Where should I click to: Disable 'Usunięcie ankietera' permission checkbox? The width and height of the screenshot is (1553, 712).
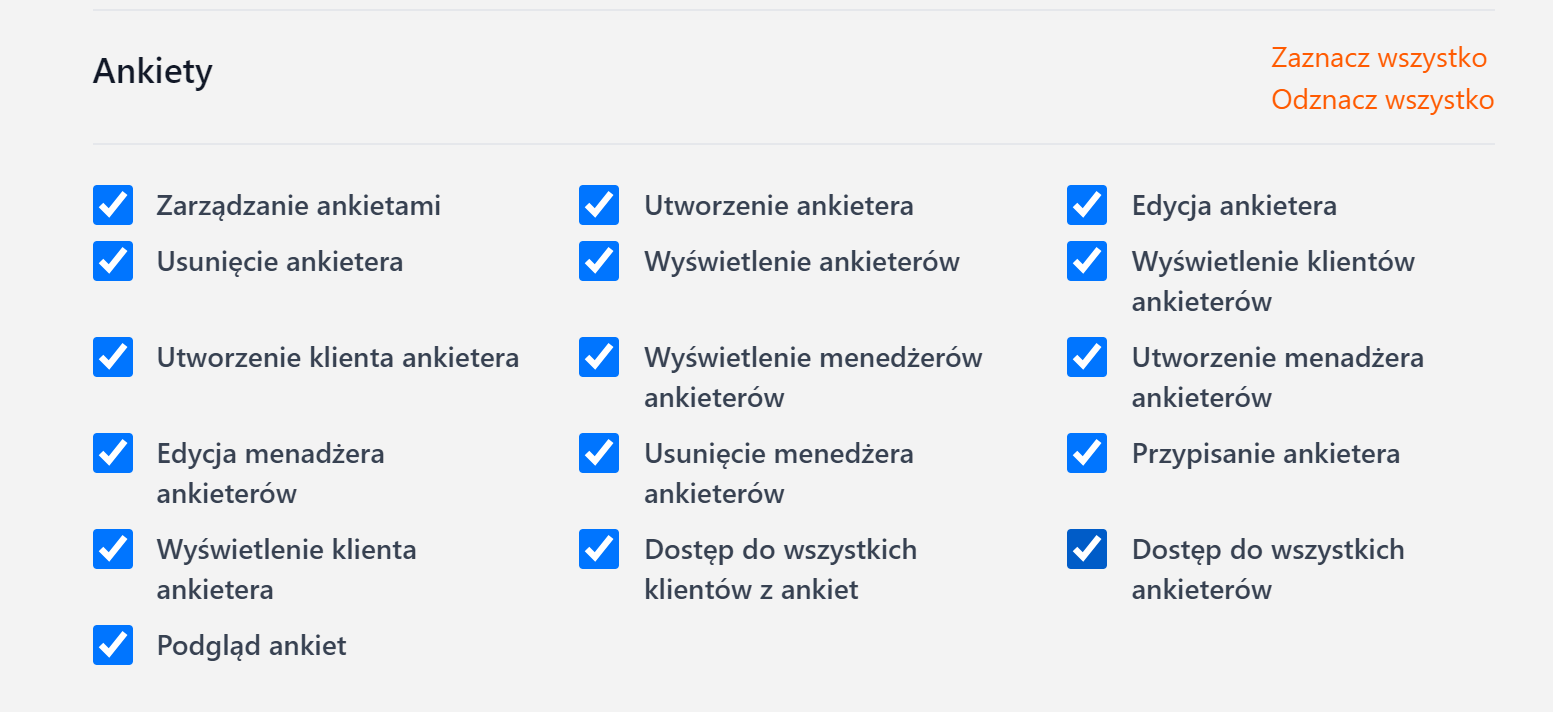(113, 261)
